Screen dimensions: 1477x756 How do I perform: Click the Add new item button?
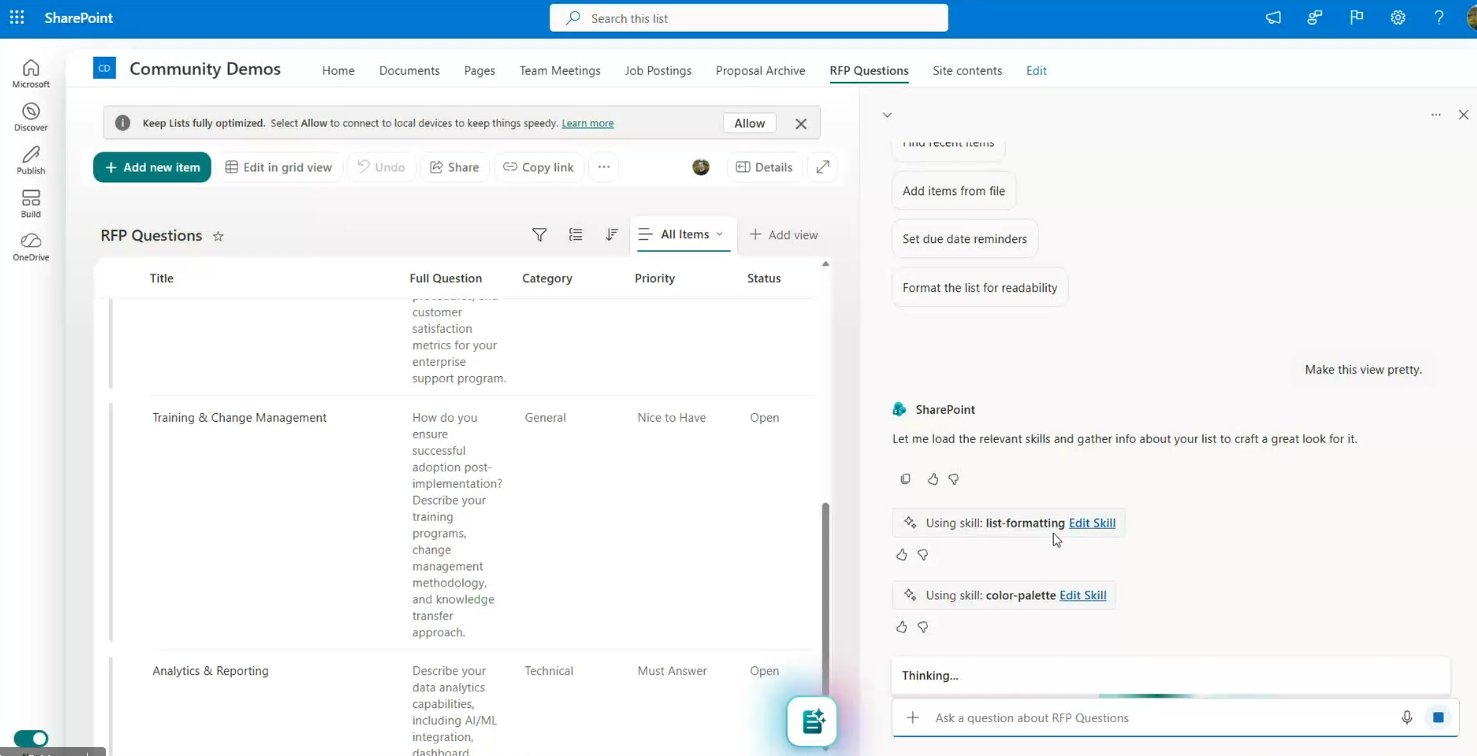[x=152, y=167]
